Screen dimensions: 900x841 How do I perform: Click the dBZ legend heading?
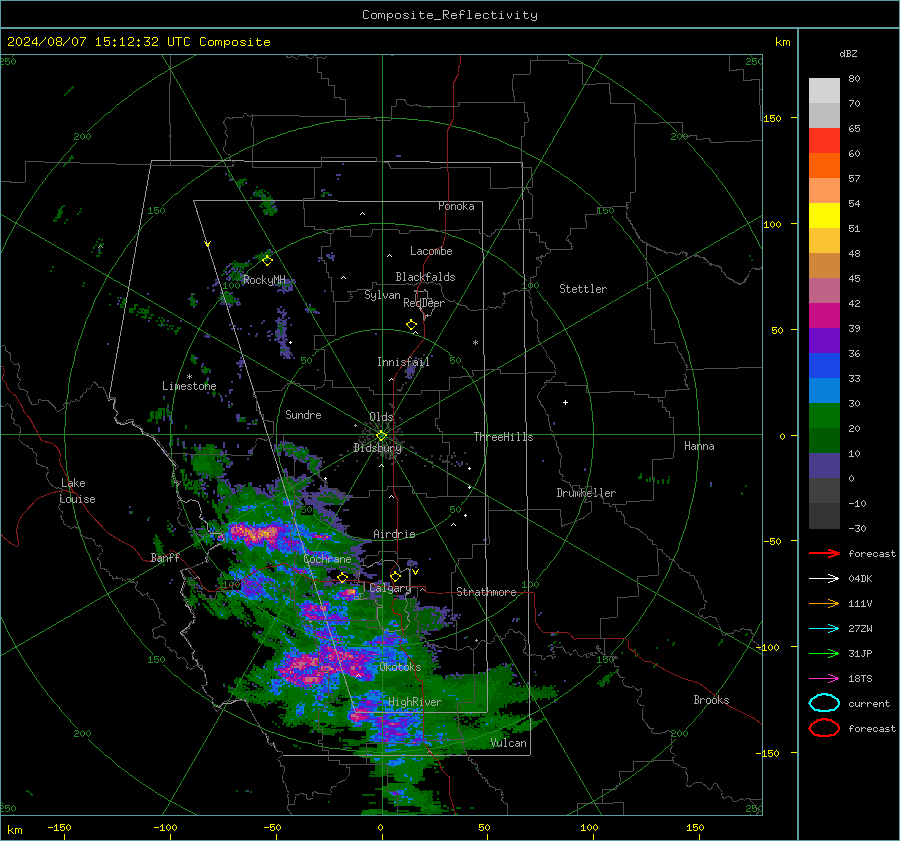click(848, 54)
